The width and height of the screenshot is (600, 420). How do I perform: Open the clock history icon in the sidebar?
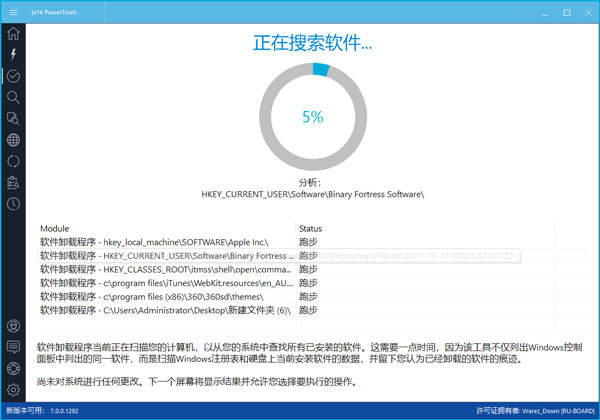[13, 204]
